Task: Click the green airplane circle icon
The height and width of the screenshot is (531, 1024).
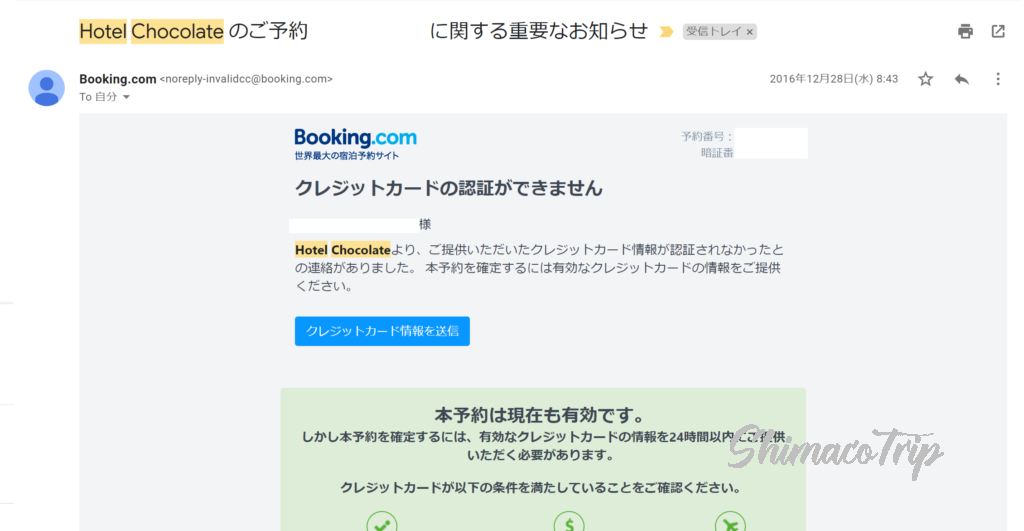Action: [730, 524]
